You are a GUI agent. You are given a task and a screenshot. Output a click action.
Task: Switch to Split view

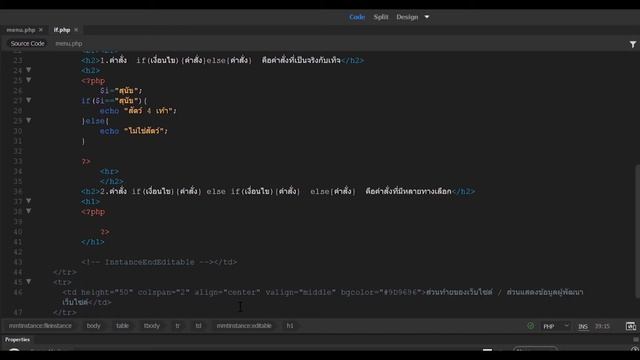tap(381, 17)
